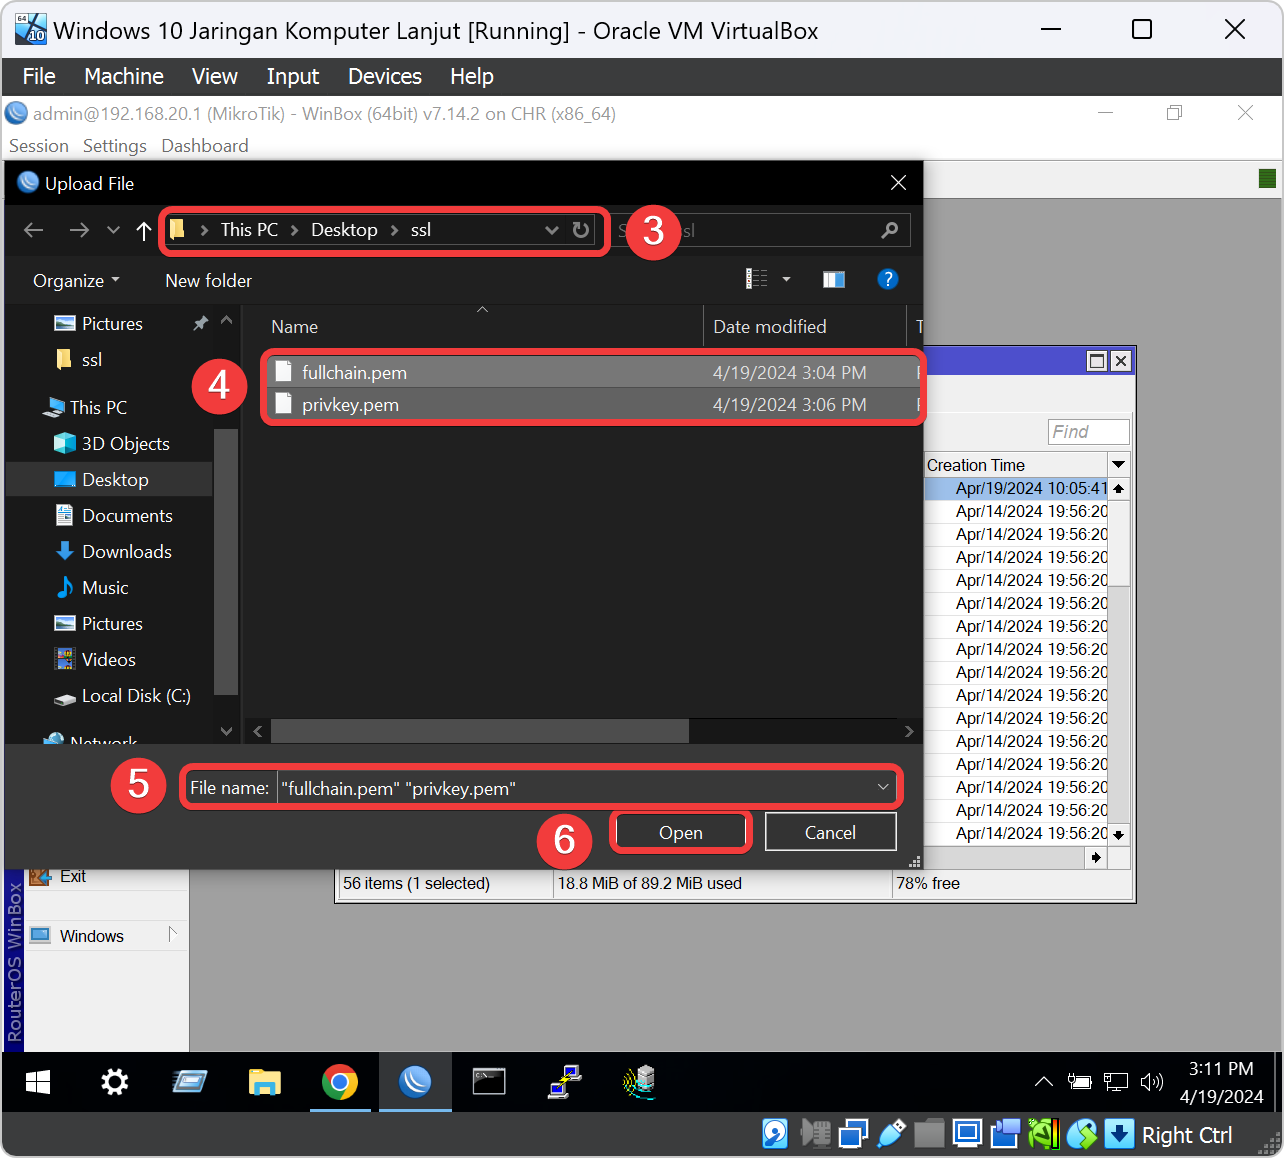Open the VirtualBox Devices menu

[385, 77]
